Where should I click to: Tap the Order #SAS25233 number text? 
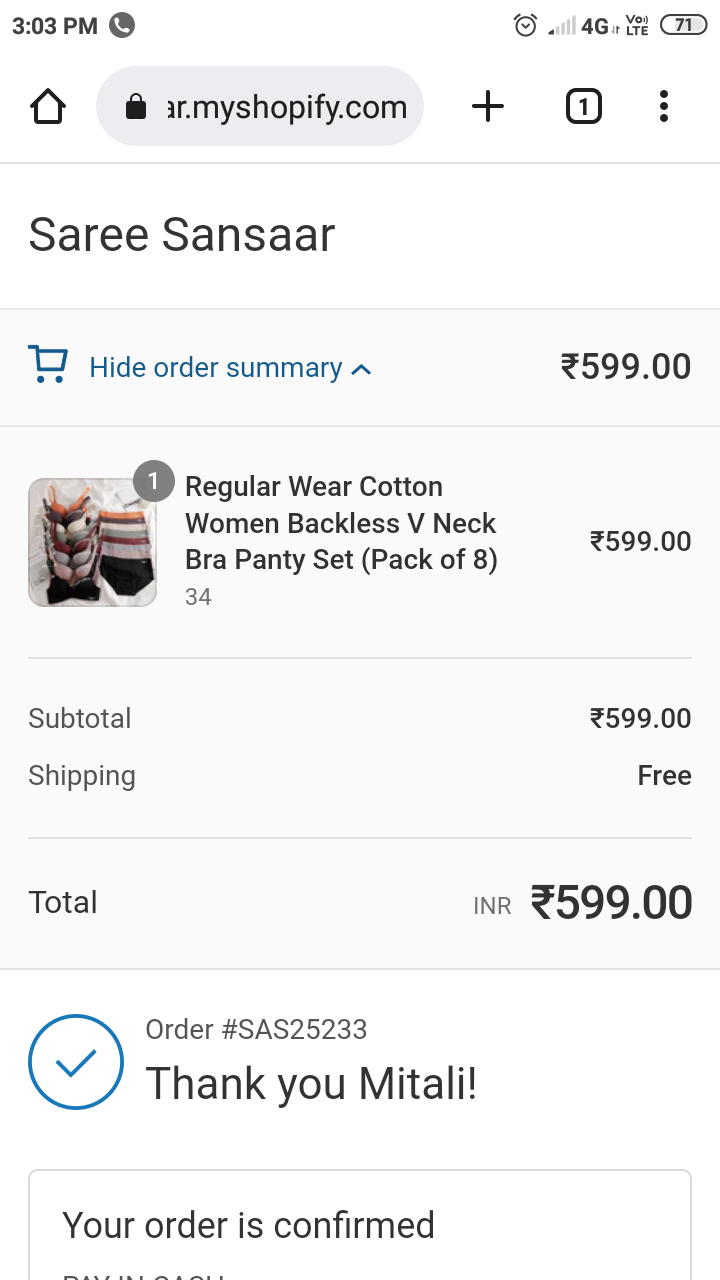click(257, 1029)
